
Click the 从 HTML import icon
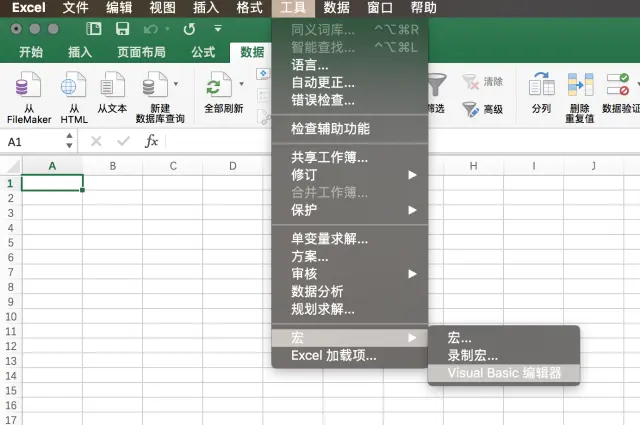[x=73, y=85]
